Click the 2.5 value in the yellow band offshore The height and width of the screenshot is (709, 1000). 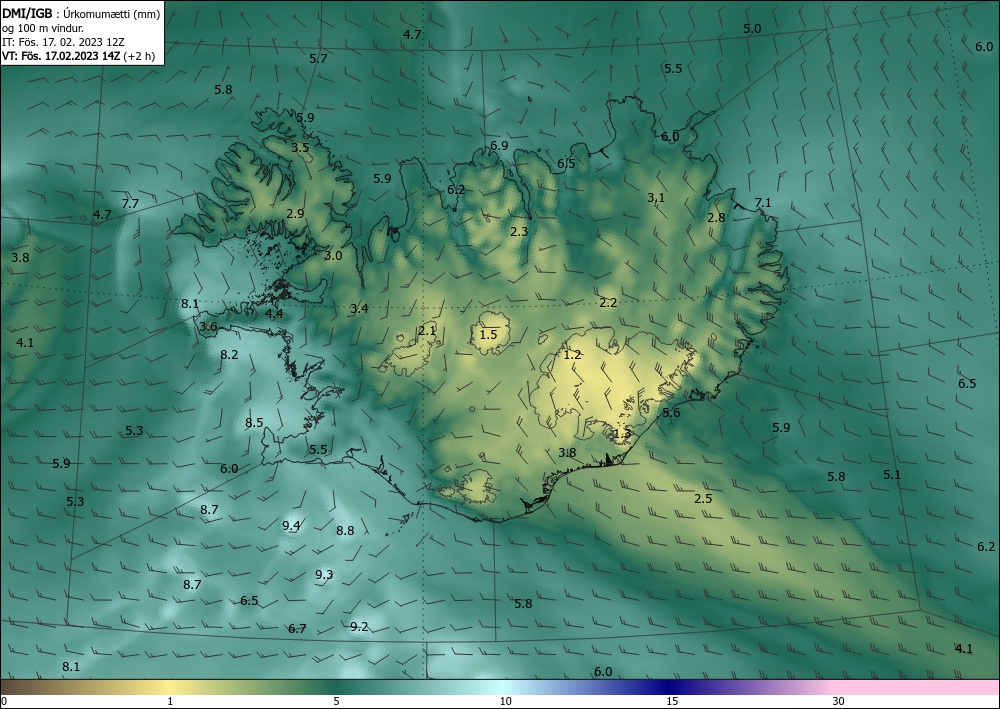tap(703, 499)
